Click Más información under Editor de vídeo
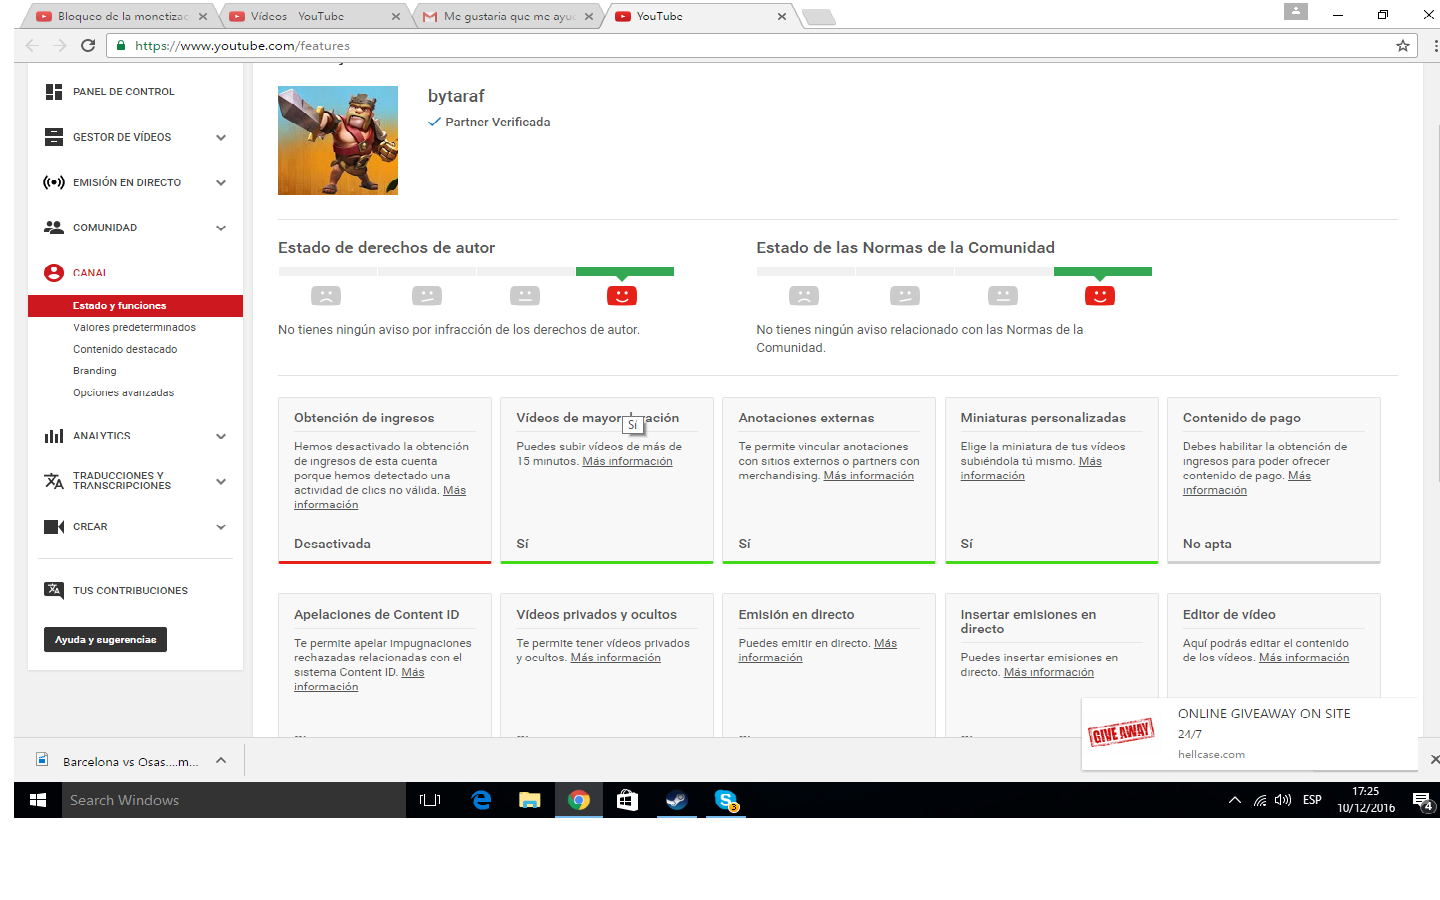 pyautogui.click(x=1304, y=658)
